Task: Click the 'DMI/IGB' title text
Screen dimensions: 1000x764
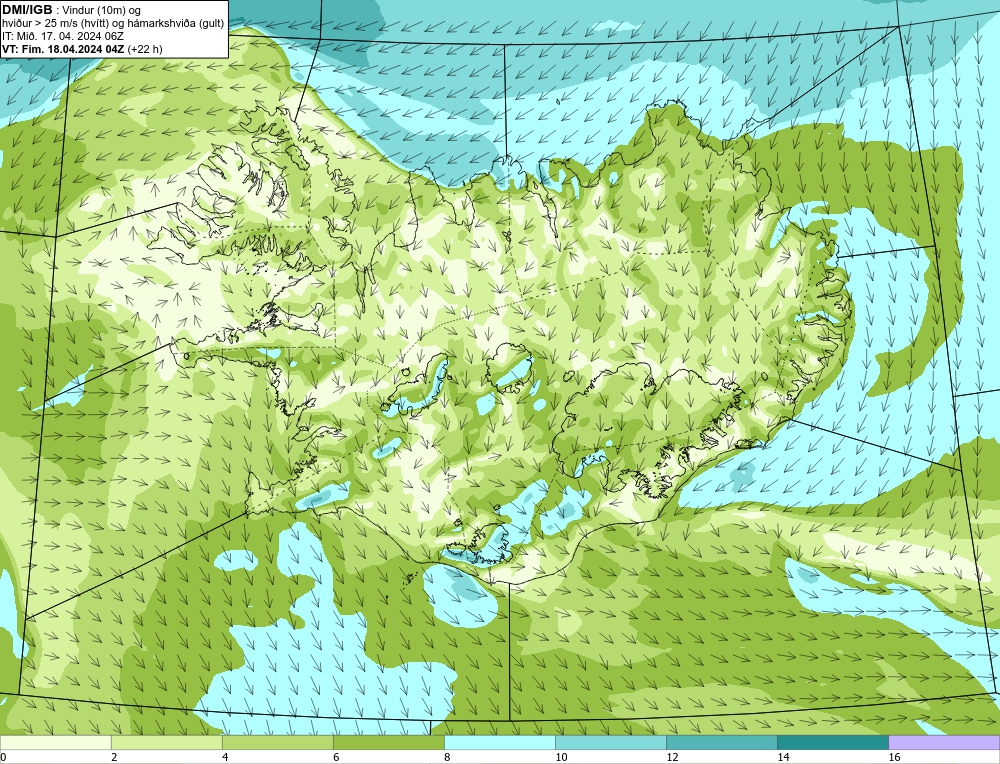Action: [27, 10]
